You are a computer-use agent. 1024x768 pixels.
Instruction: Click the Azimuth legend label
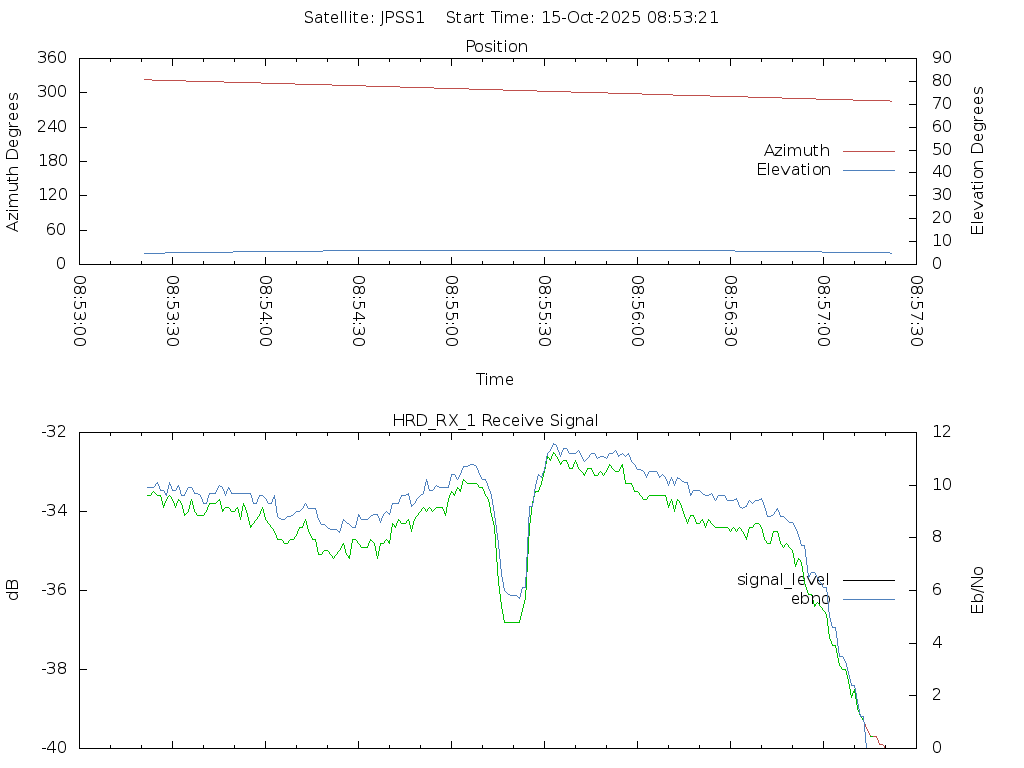pos(796,151)
